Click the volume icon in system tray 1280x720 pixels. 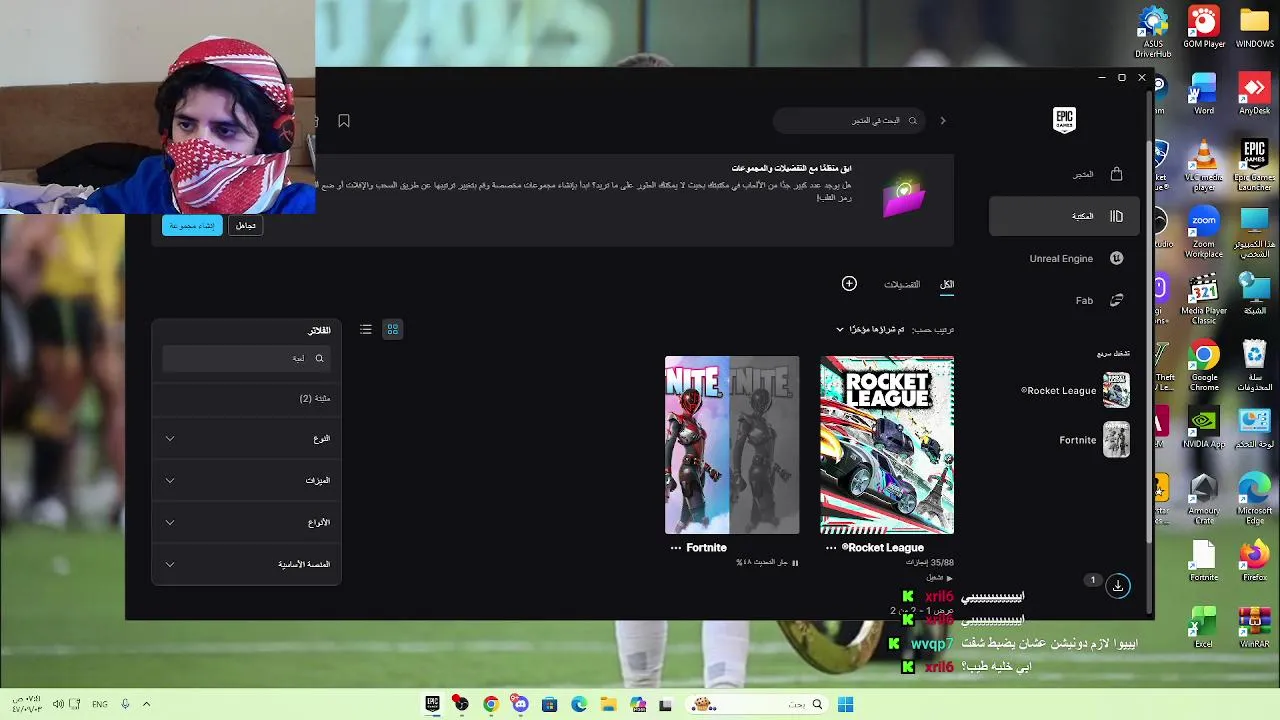pos(58,704)
